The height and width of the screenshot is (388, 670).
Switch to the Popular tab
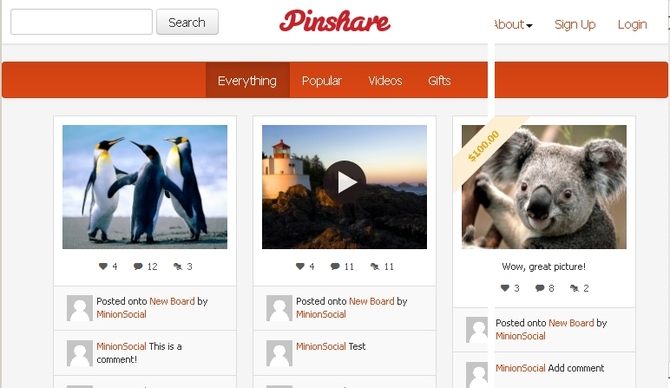[322, 80]
